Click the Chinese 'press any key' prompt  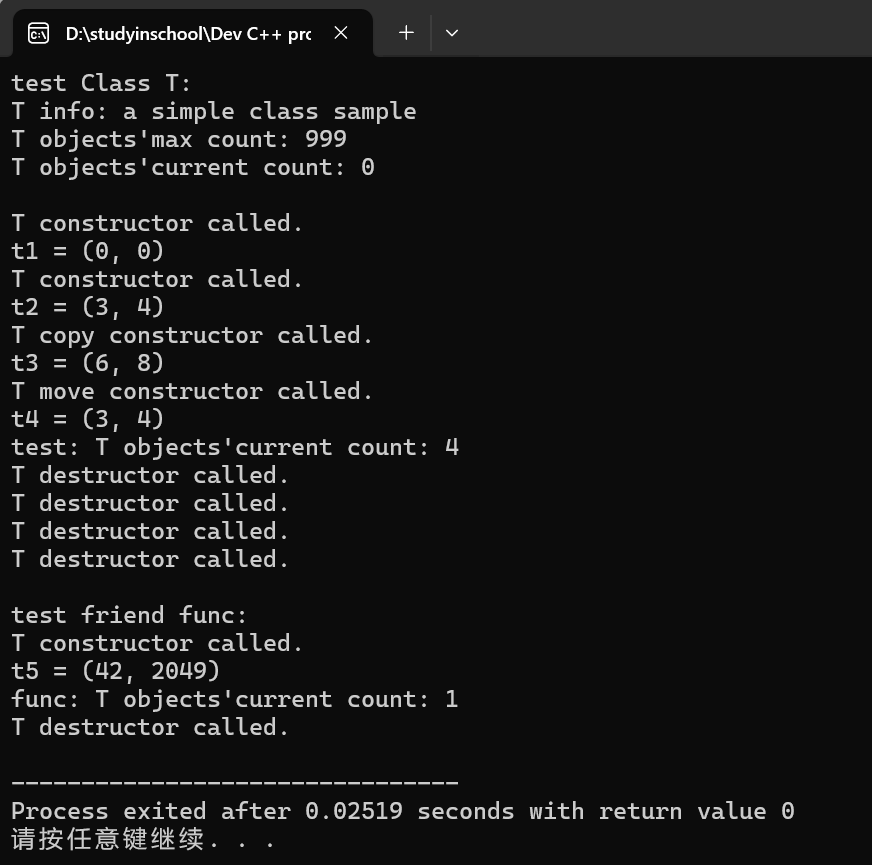142,839
